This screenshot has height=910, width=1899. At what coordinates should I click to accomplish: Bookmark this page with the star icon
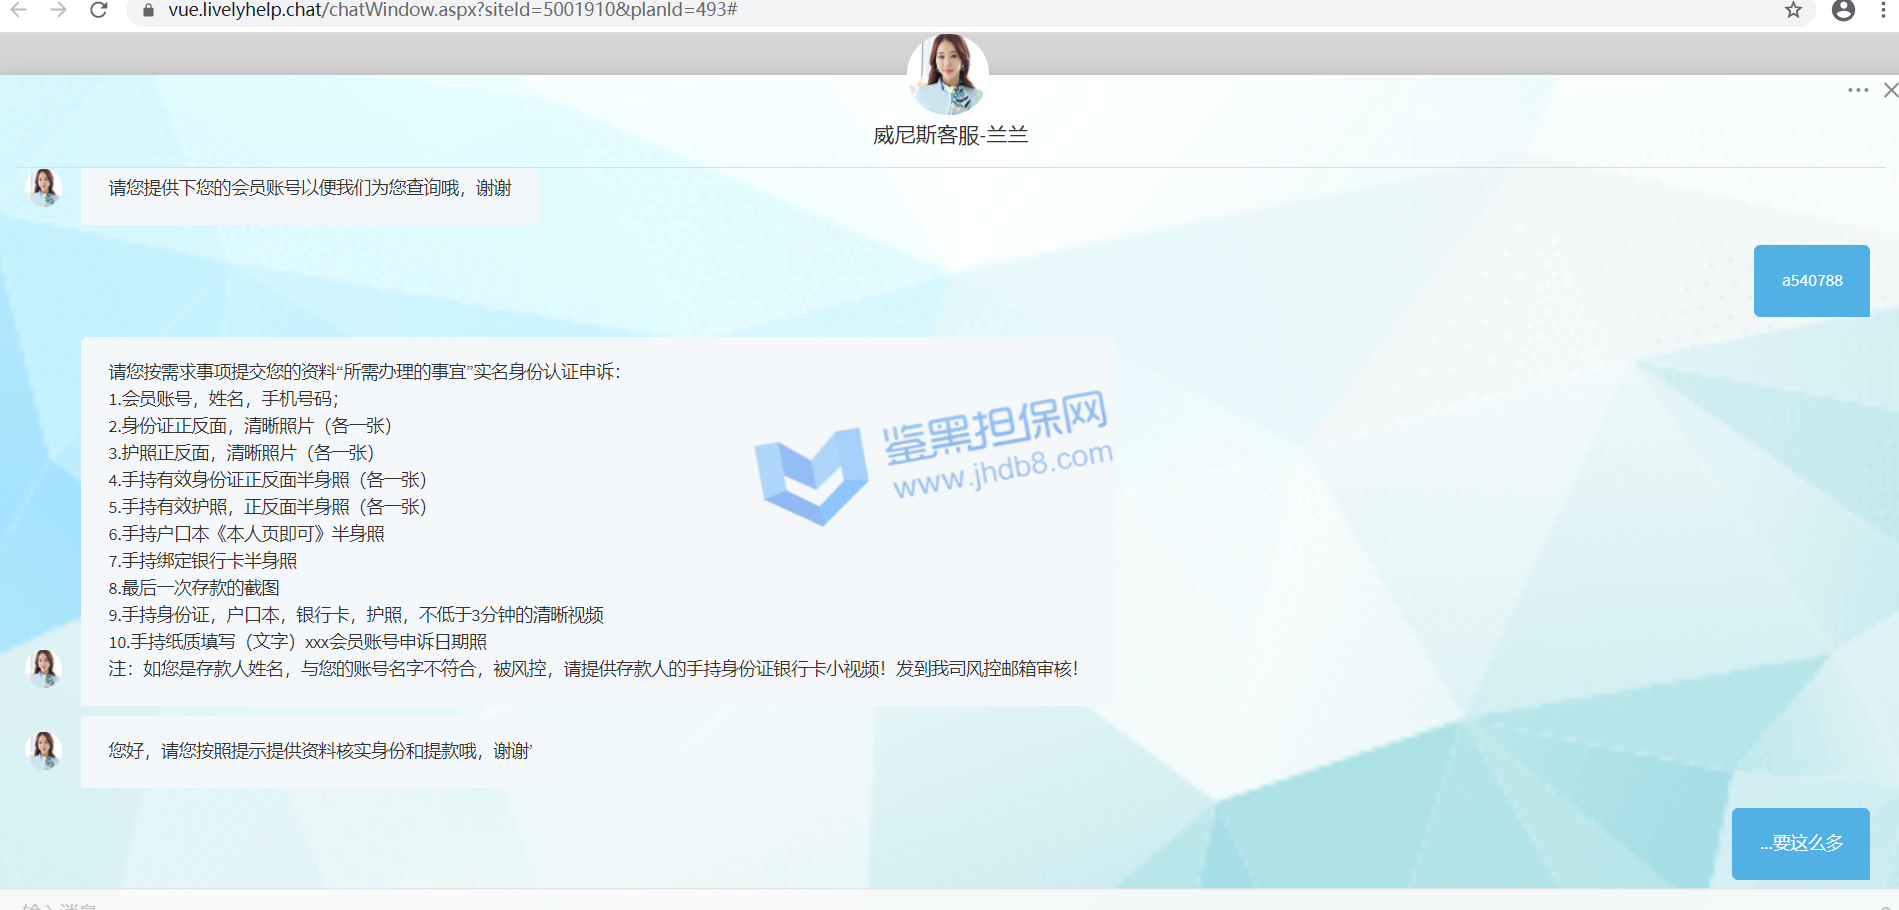click(x=1793, y=10)
